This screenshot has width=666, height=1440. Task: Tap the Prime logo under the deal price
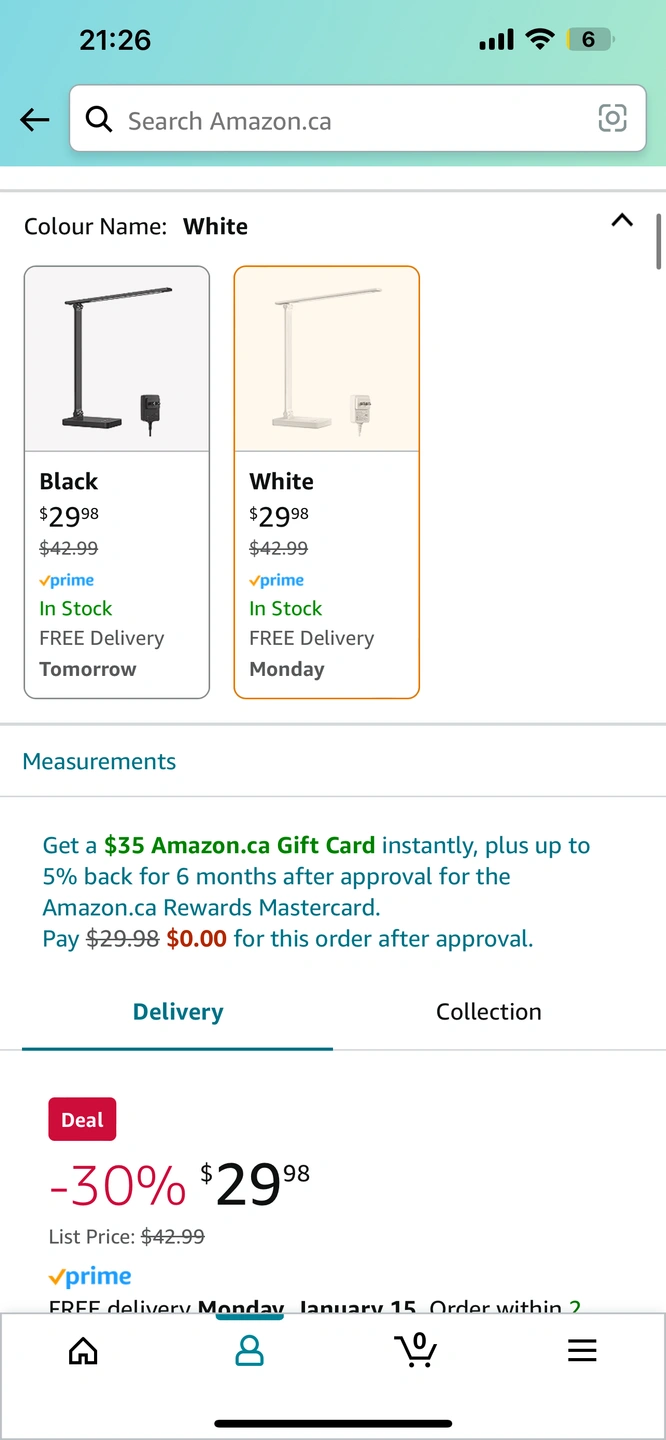[x=90, y=1277]
